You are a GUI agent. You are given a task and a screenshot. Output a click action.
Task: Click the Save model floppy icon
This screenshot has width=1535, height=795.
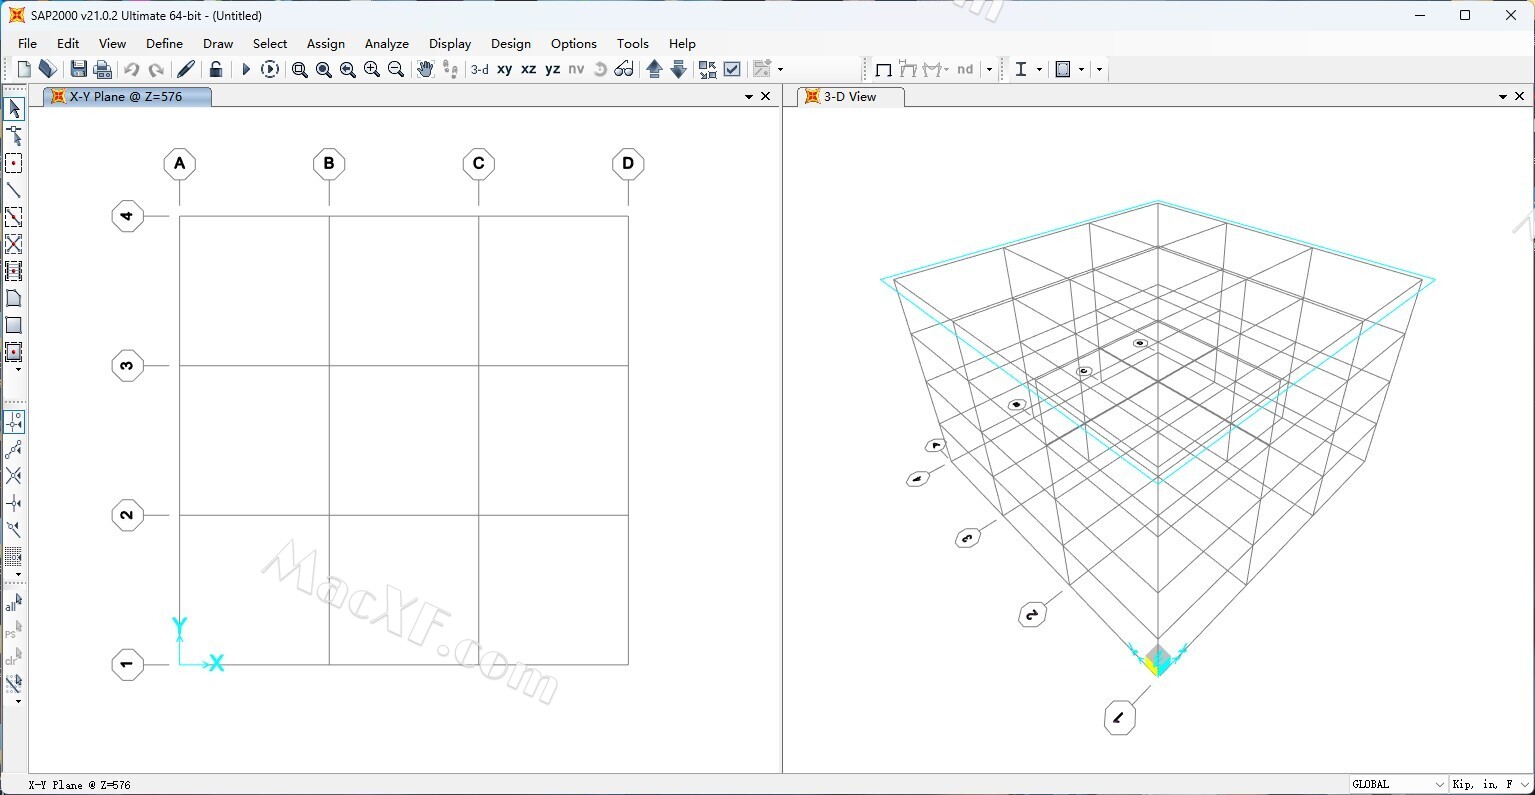click(78, 69)
